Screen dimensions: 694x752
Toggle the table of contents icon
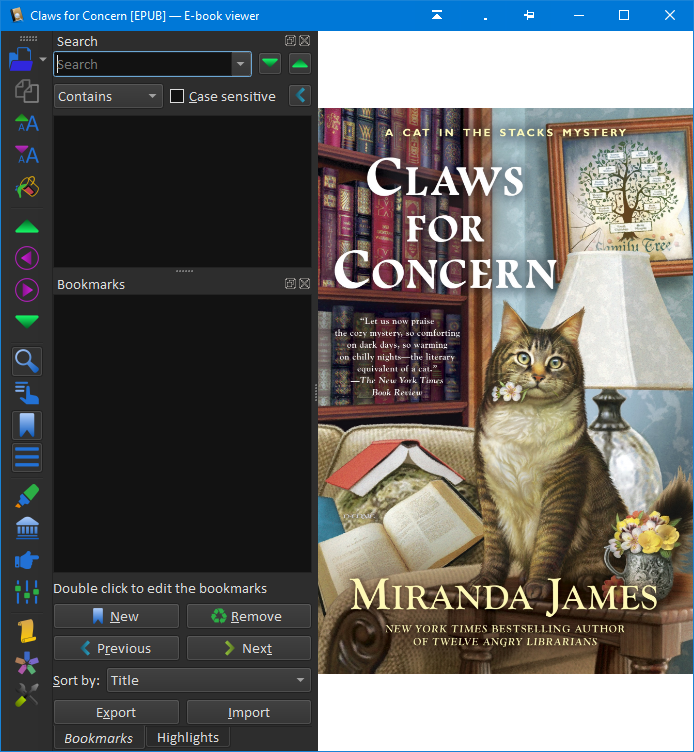27,457
